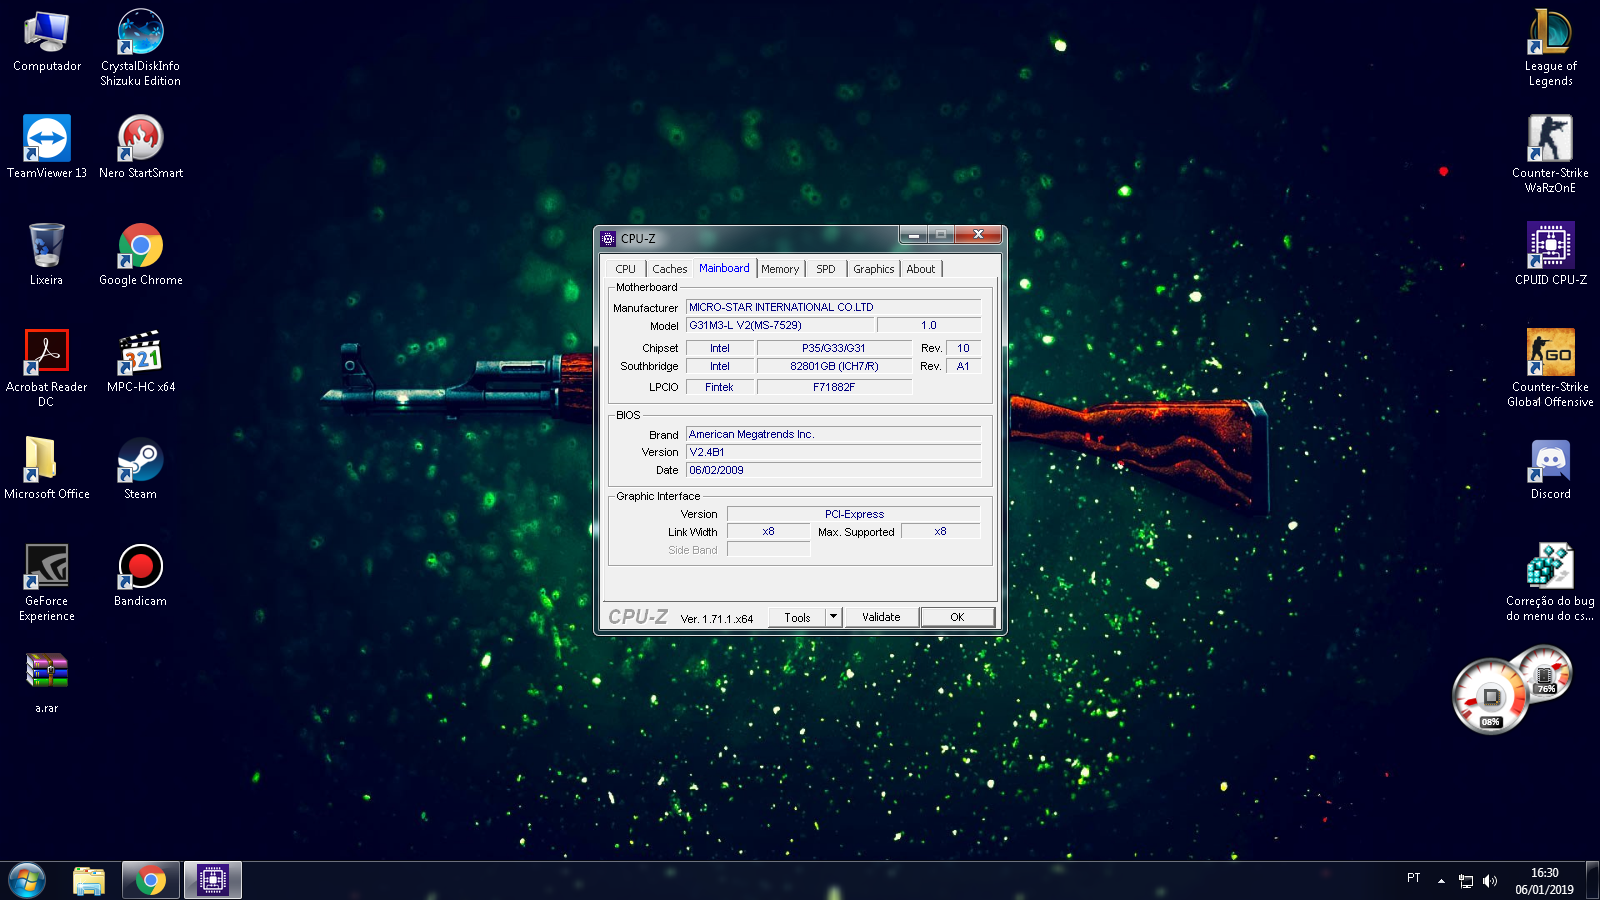Open the Memory tab
This screenshot has height=900, width=1600.
(780, 269)
